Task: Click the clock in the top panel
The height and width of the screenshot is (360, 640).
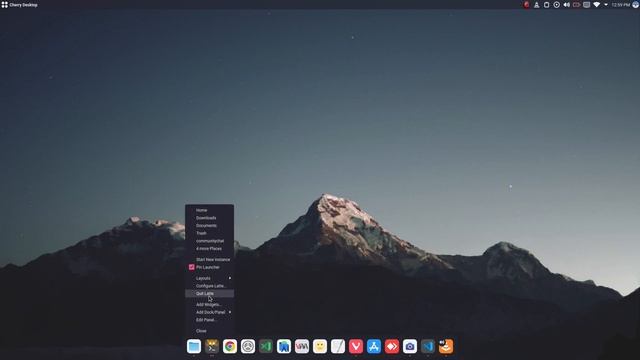Action: pyautogui.click(x=620, y=5)
